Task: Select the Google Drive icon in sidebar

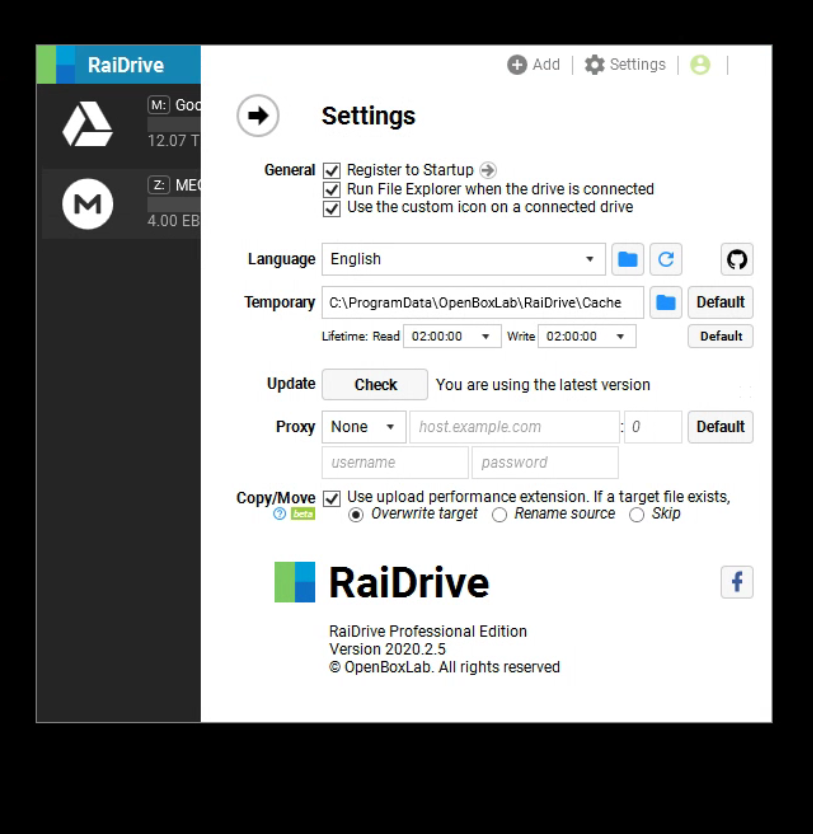Action: click(x=88, y=124)
